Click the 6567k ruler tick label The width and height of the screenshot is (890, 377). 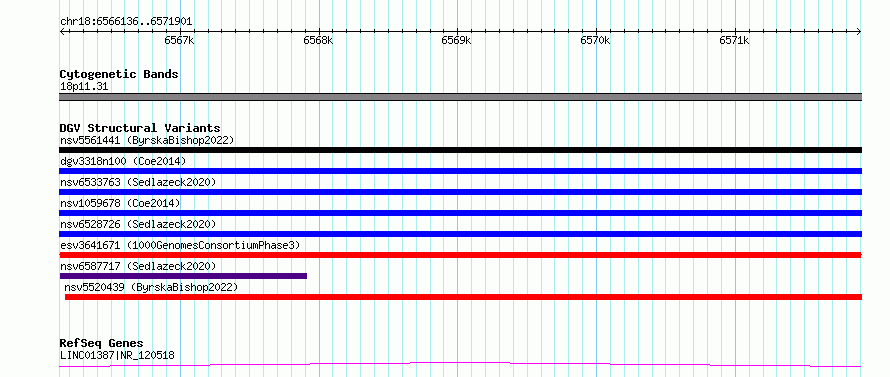pos(179,40)
